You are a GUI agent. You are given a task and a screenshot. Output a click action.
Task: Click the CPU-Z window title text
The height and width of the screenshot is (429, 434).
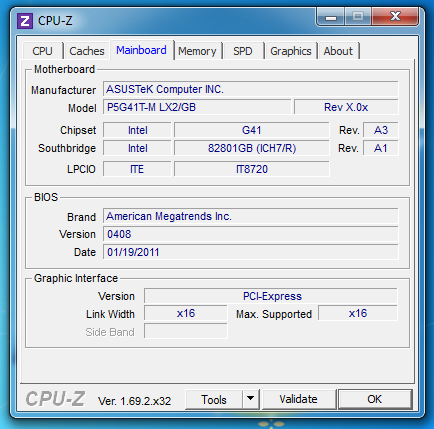55,21
